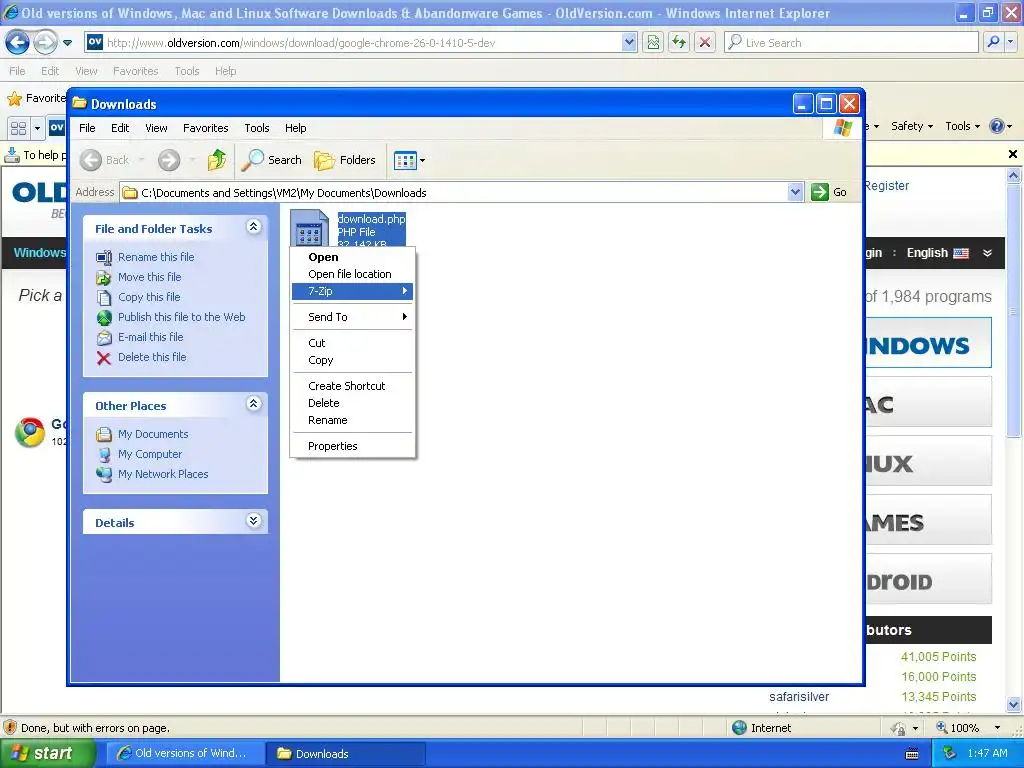Open the IE Safety menu dropdown

[x=912, y=126]
